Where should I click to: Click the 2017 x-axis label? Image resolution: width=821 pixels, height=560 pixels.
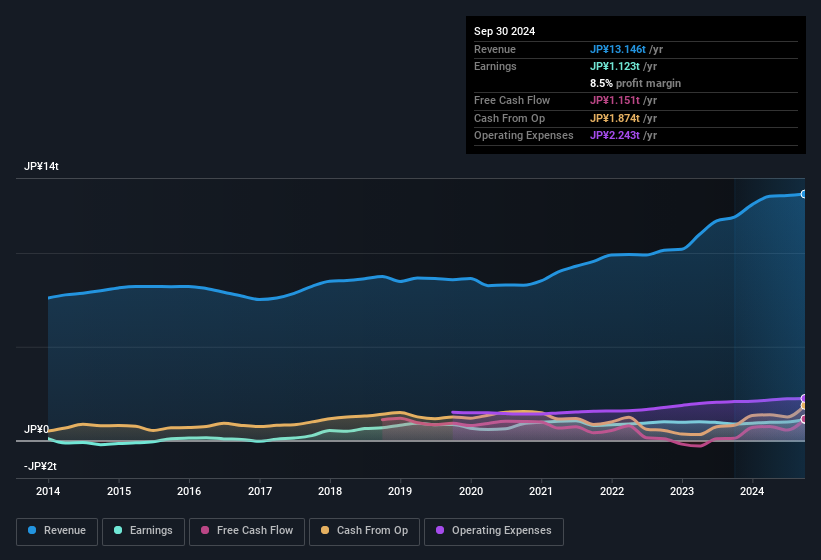tap(260, 491)
